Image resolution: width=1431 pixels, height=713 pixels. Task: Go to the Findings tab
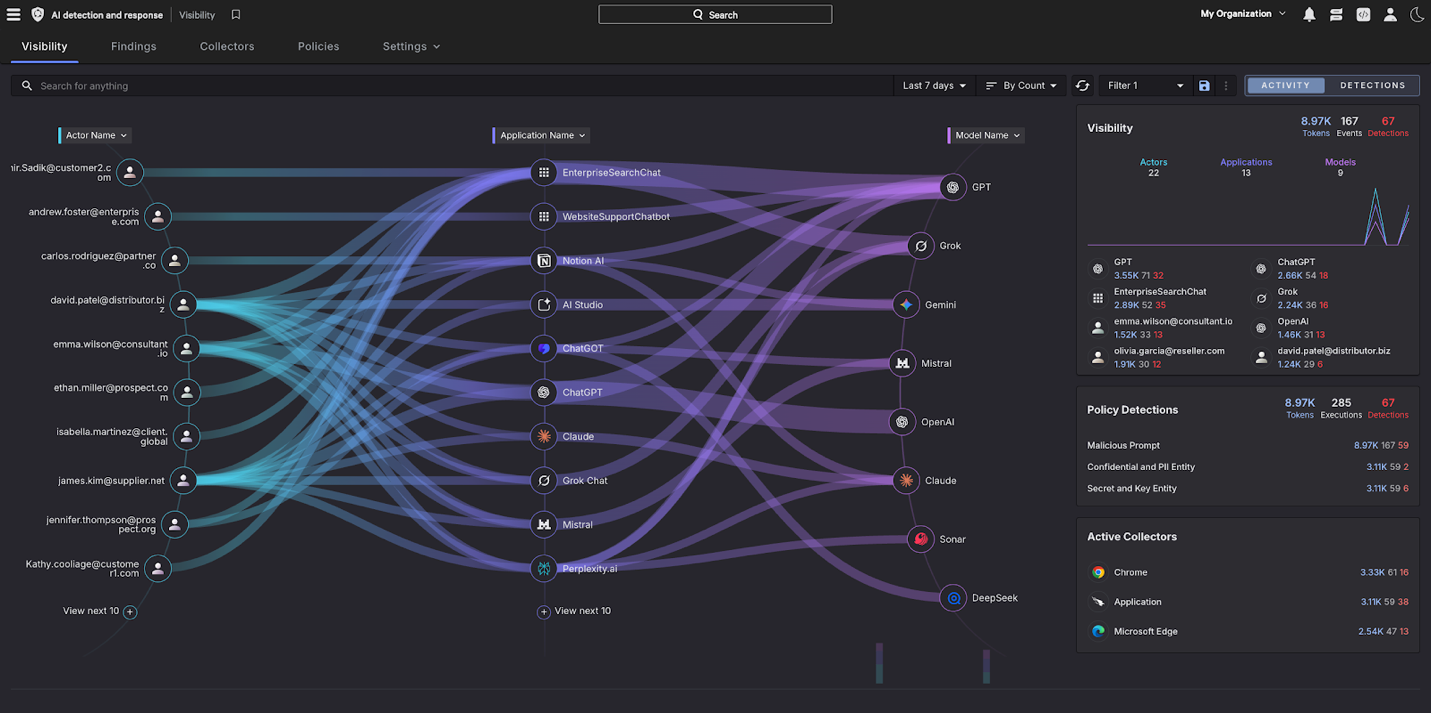click(x=133, y=47)
